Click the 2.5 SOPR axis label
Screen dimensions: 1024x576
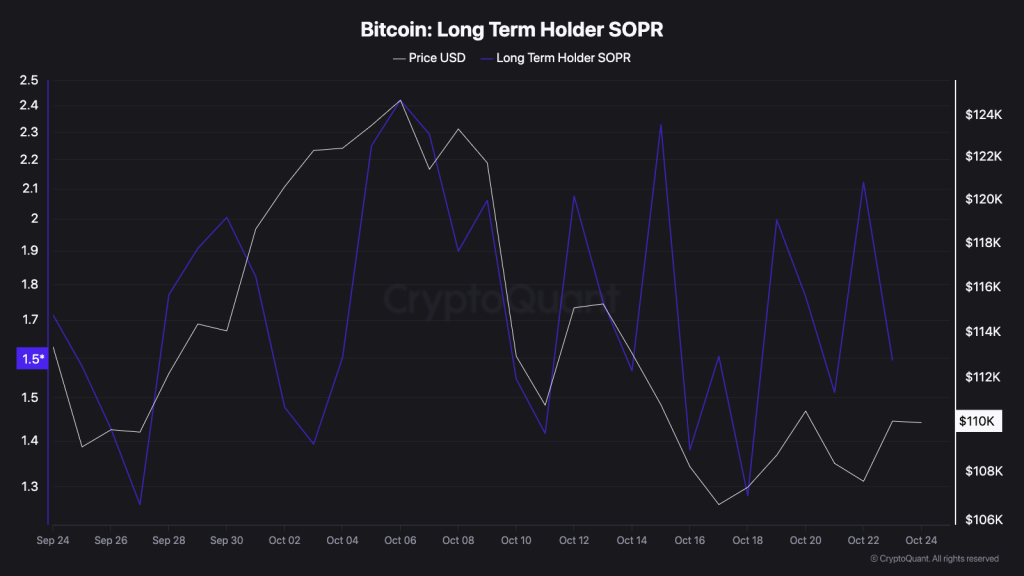pos(29,81)
